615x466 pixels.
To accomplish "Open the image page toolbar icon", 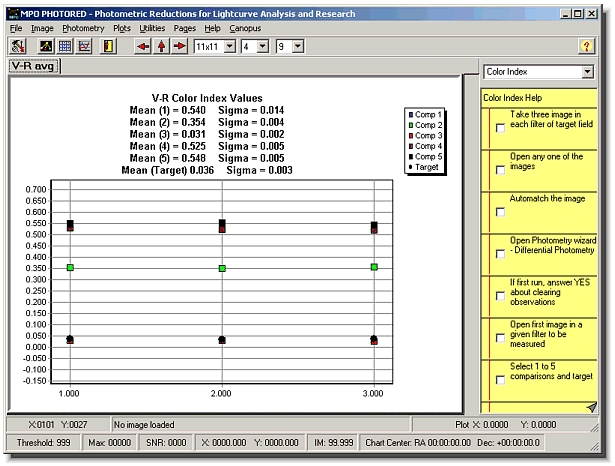I will click(x=46, y=46).
